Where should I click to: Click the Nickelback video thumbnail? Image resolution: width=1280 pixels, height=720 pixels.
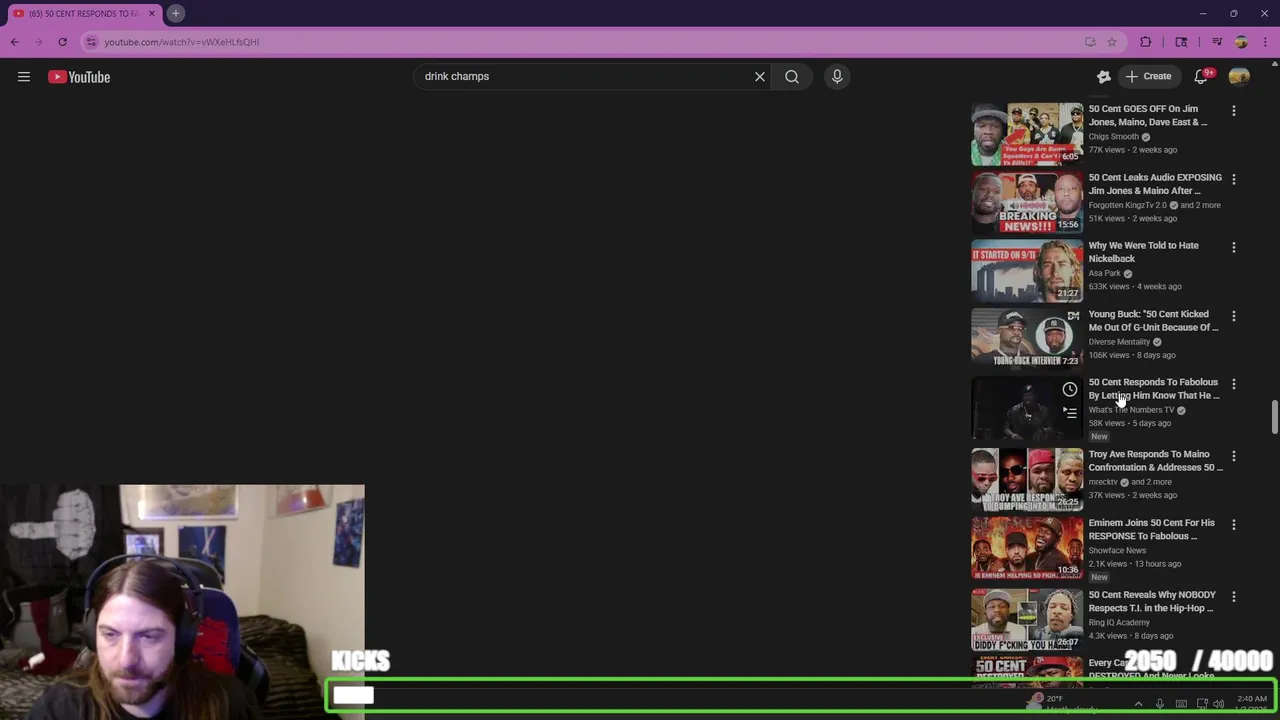[x=1027, y=270]
